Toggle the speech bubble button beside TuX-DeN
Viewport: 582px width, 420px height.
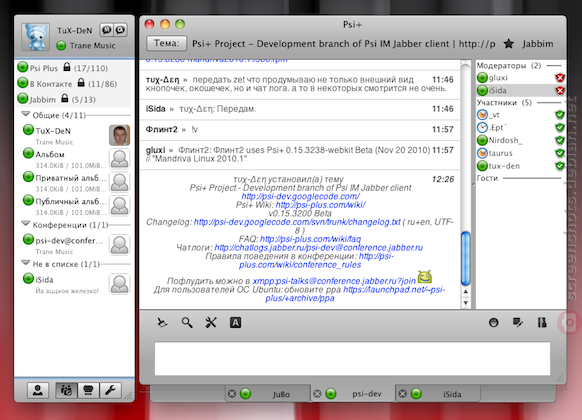107,30
